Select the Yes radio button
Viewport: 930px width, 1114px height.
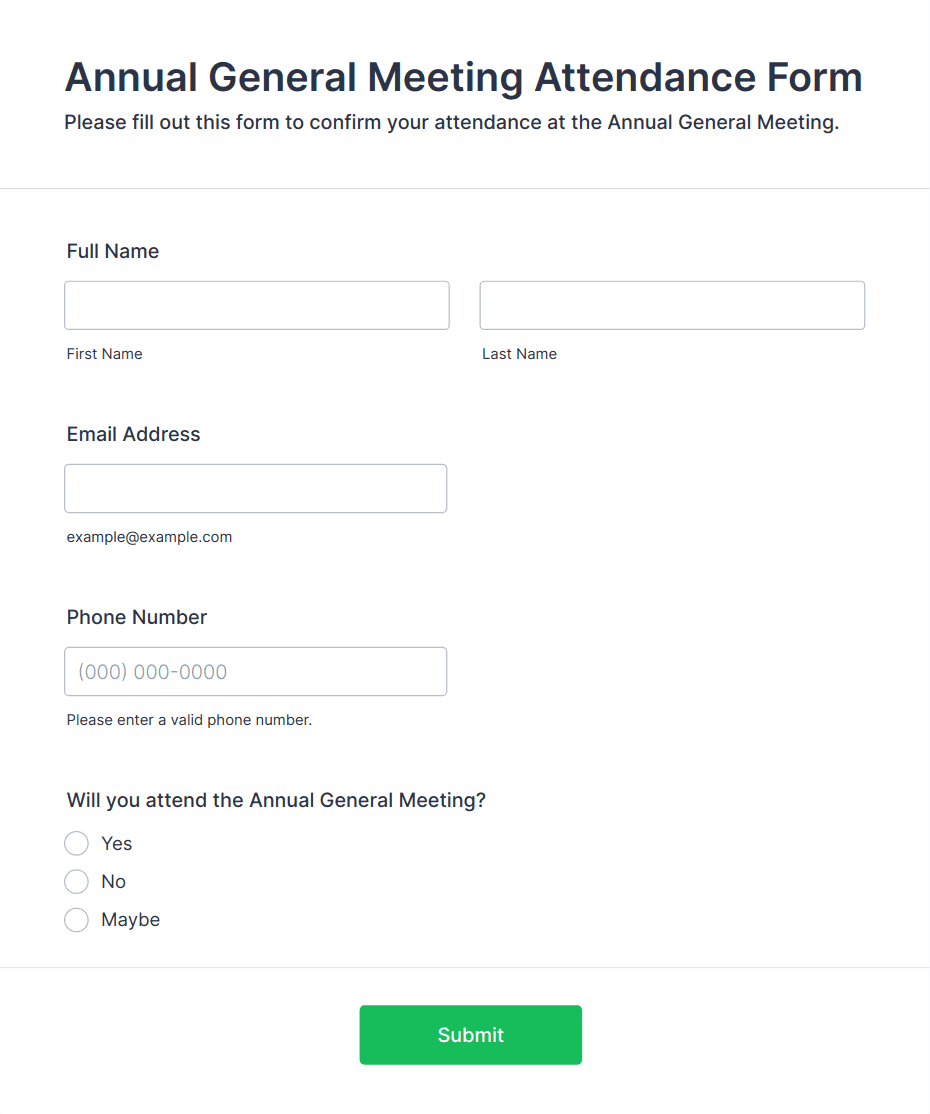point(77,843)
